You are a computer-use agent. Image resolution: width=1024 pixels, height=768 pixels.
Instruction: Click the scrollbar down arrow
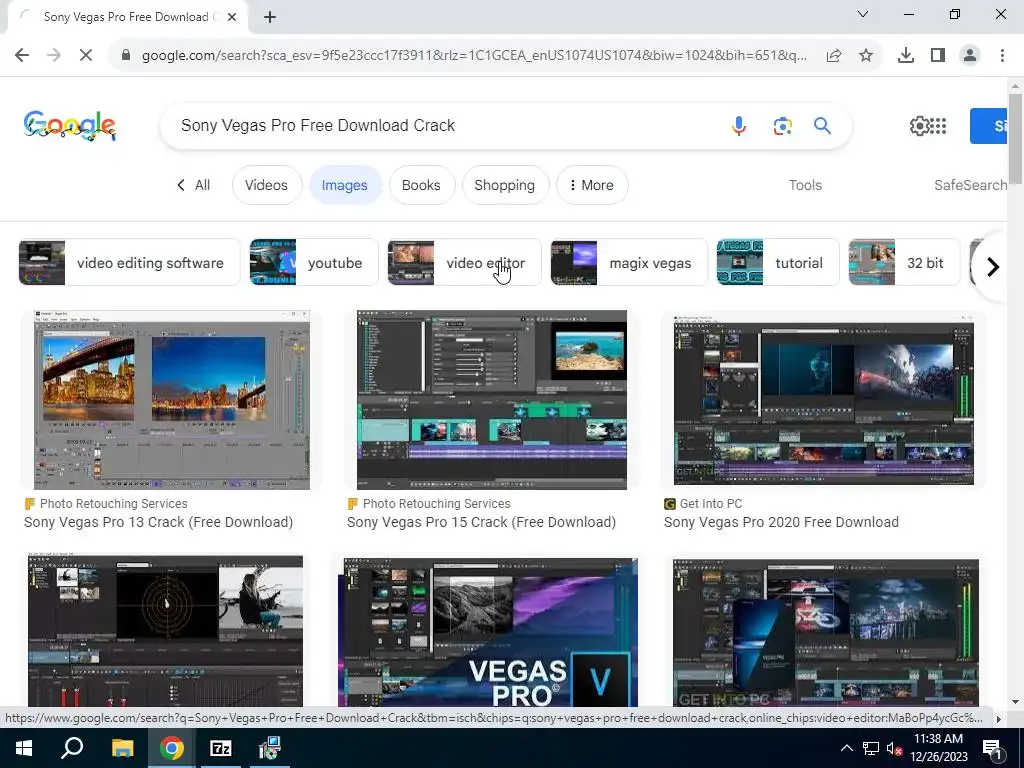tap(1015, 703)
